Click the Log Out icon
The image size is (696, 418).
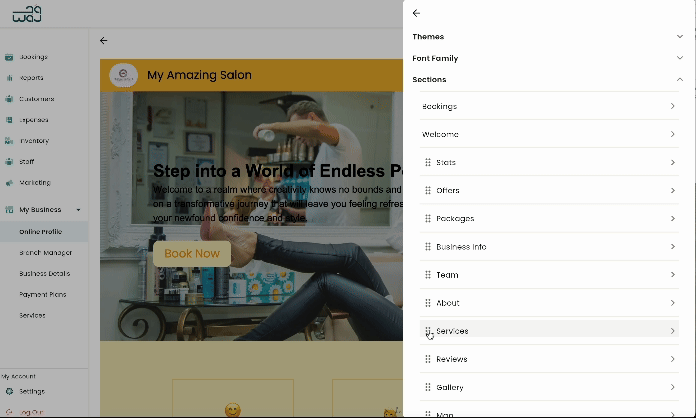pos(9,412)
